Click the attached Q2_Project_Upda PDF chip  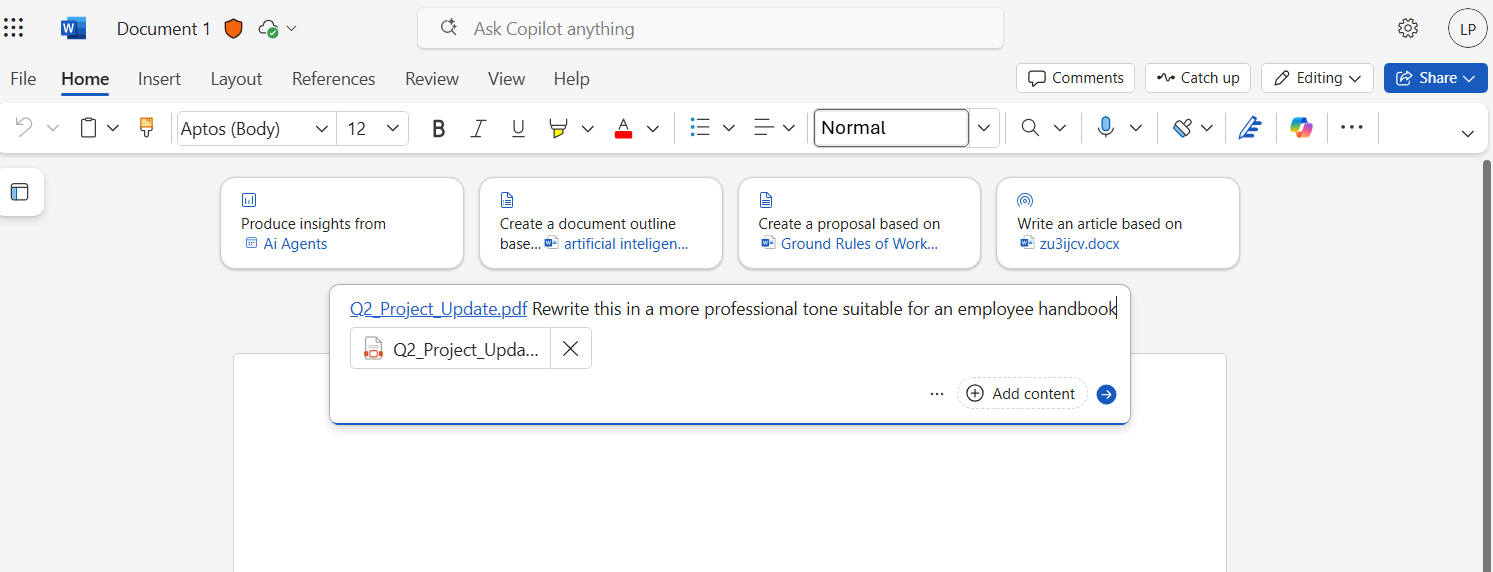point(451,348)
